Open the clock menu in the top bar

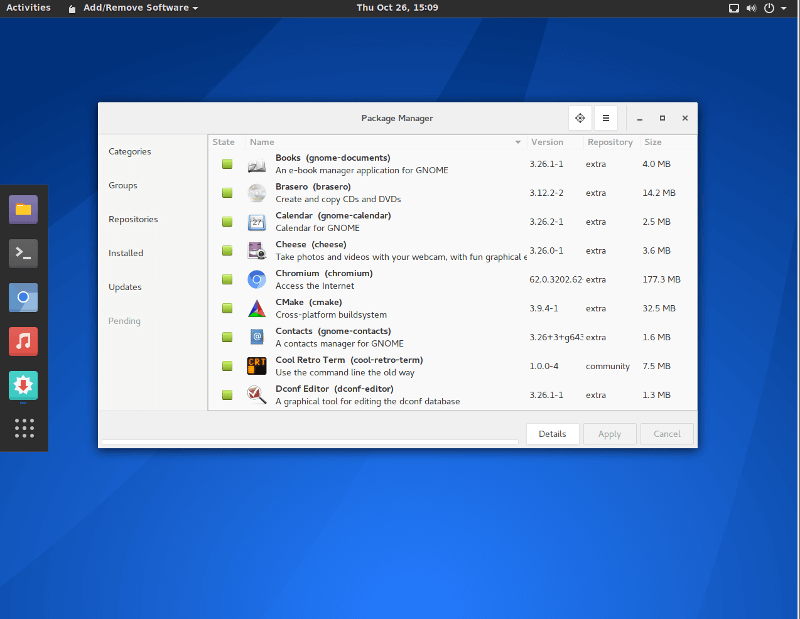point(397,8)
